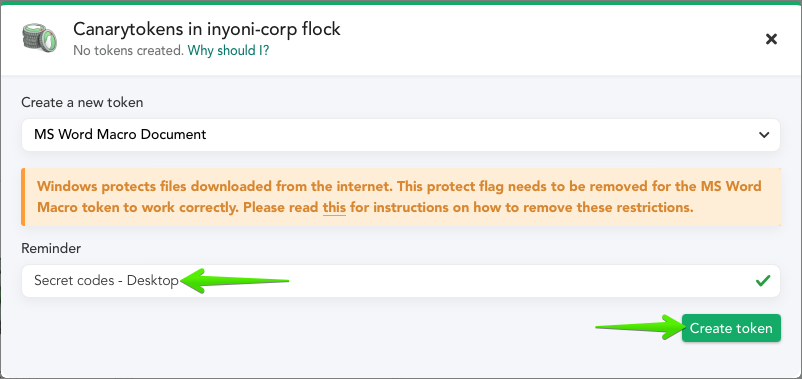Click the green arrow beside the reminder text
The width and height of the screenshot is (802, 379).
click(x=235, y=280)
